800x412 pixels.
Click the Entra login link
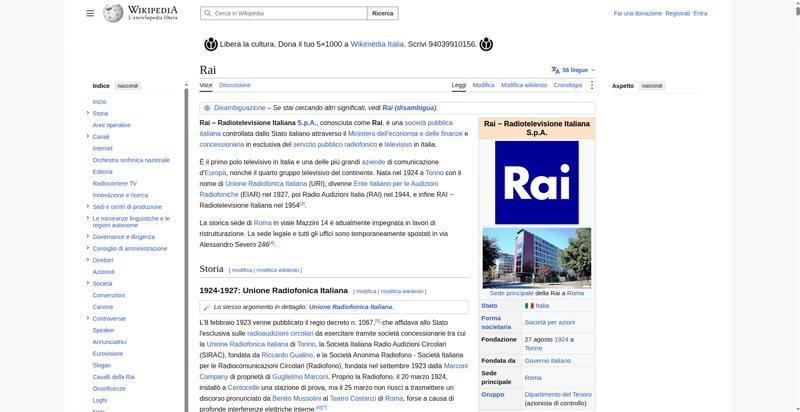tap(701, 14)
